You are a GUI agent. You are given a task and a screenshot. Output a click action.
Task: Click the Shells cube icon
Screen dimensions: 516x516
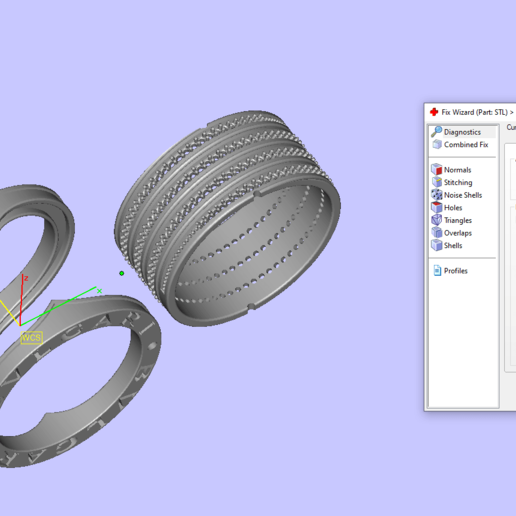point(437,245)
